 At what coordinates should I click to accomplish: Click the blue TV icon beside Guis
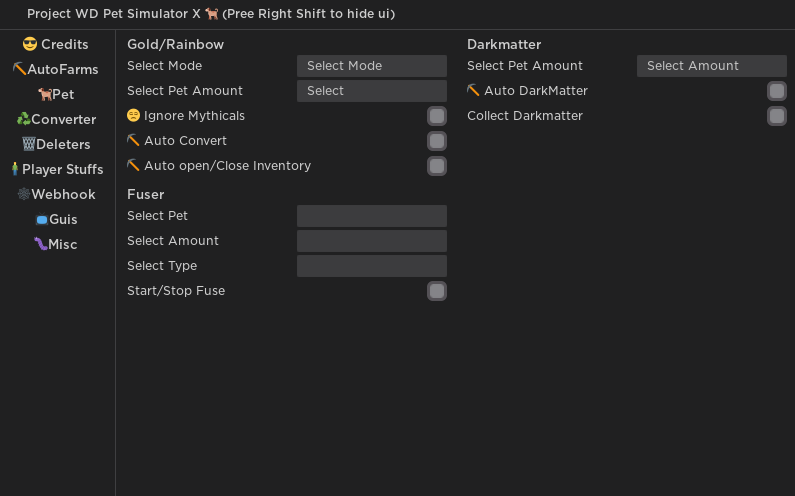click(x=42, y=219)
